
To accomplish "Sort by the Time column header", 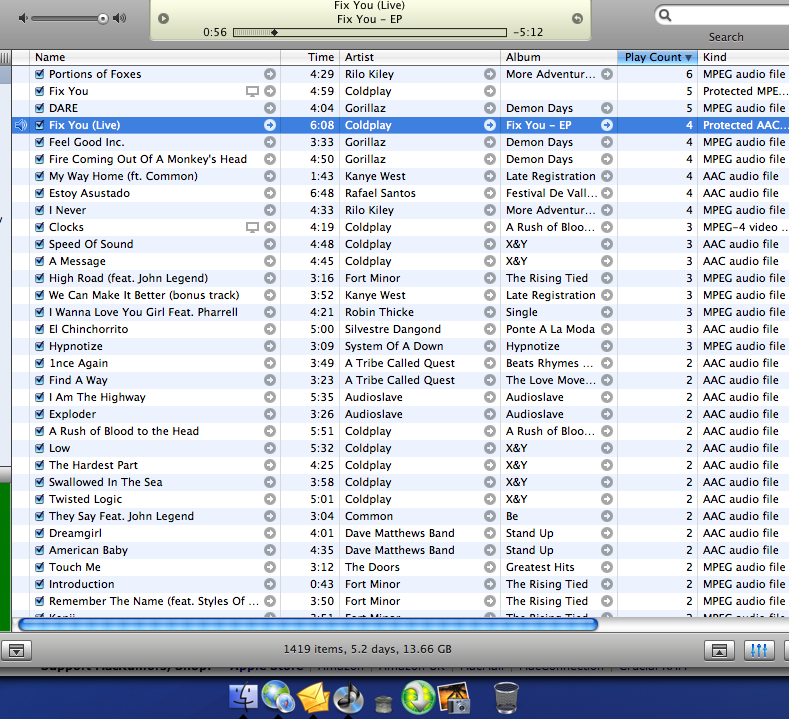I will (310, 57).
